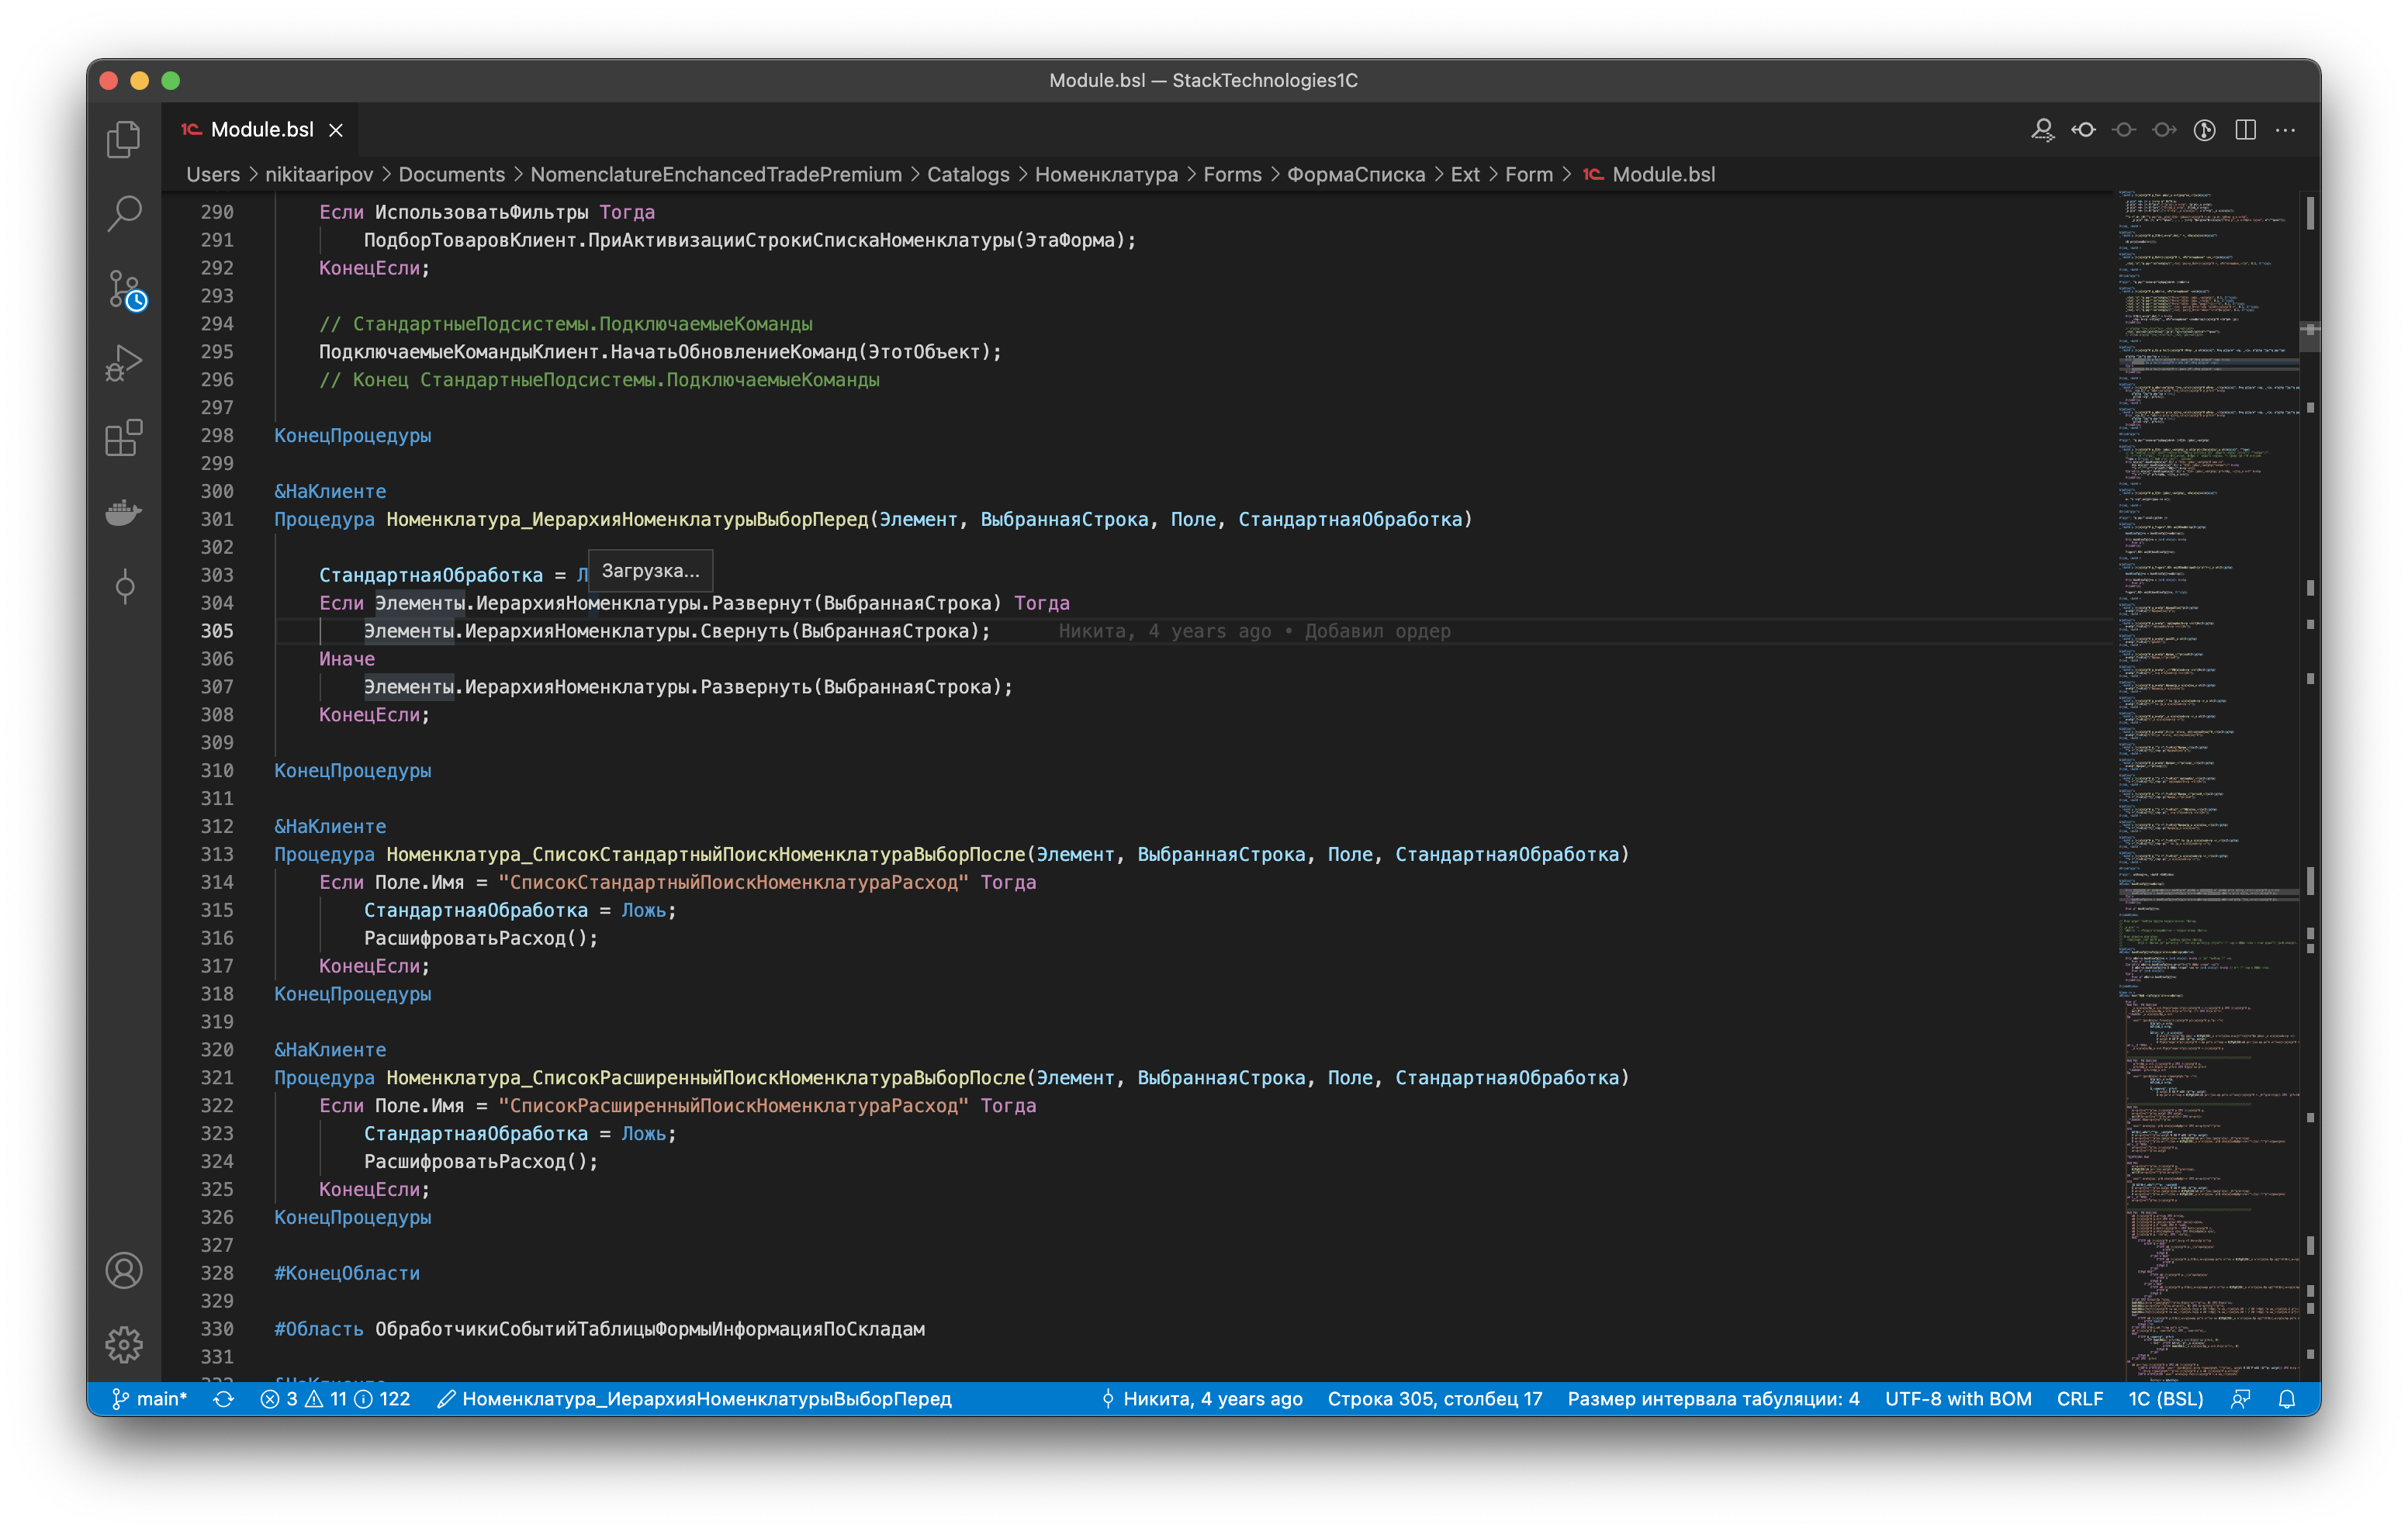Open the Docker view icon
Image resolution: width=2408 pixels, height=1531 pixels.
click(124, 512)
